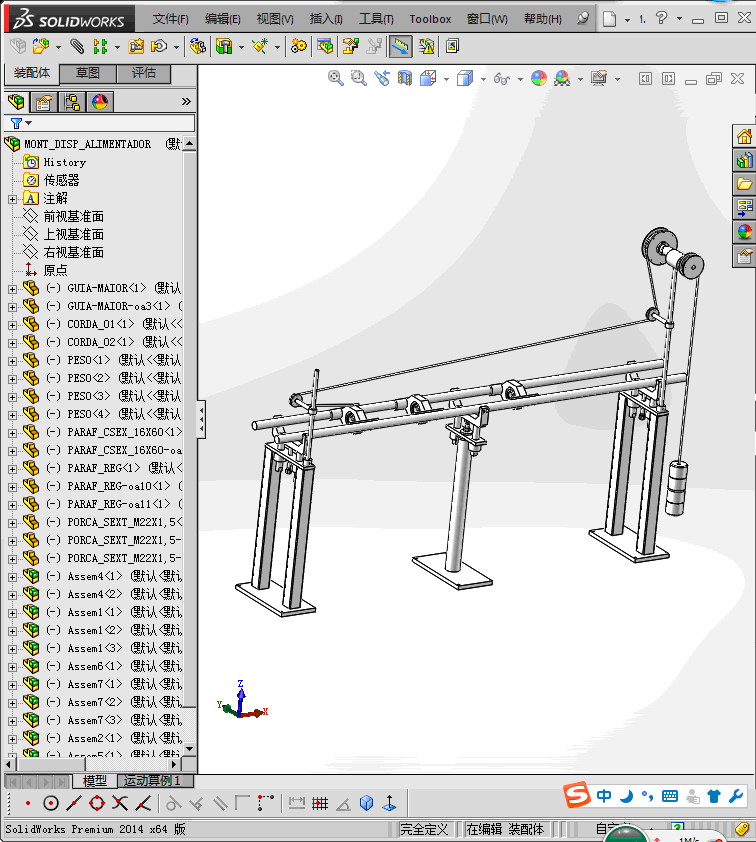
Task: Switch to the 模型 tab
Action: coord(94,781)
